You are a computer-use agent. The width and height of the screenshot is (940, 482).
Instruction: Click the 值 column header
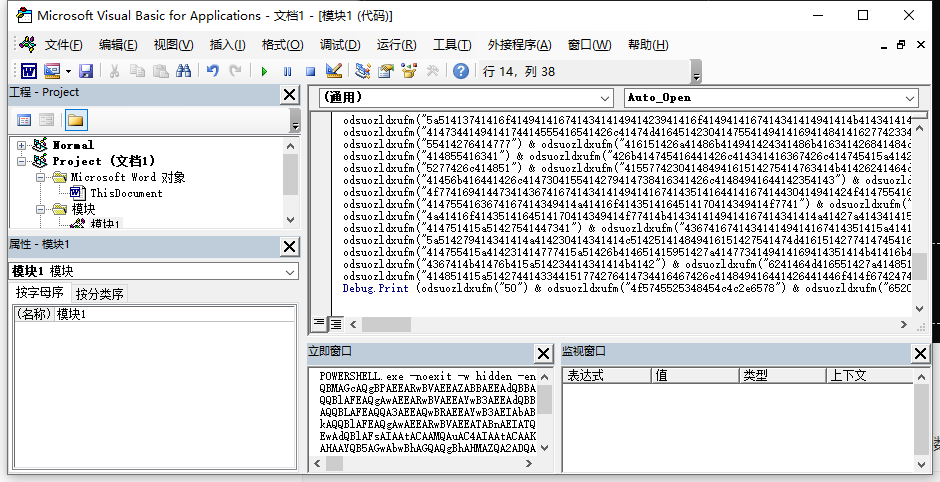pos(695,376)
